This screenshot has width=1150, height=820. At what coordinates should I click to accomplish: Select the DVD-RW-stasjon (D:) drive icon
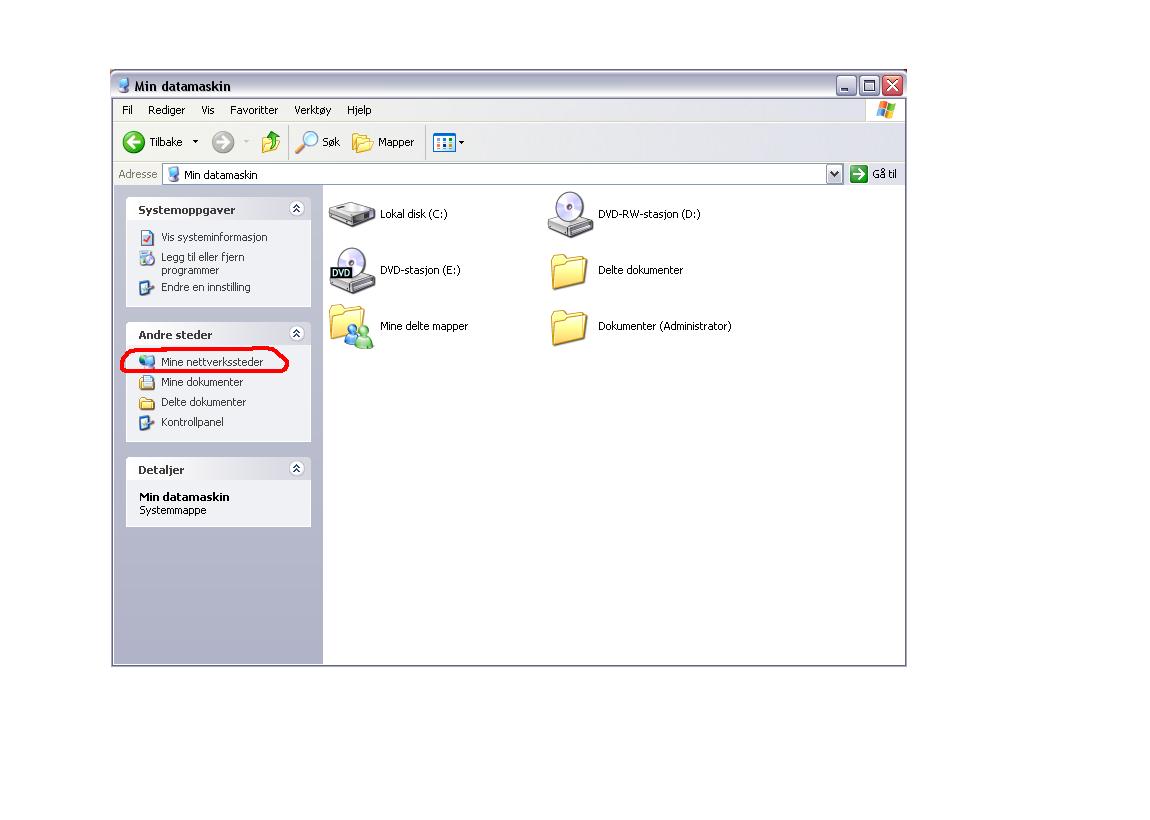(570, 214)
